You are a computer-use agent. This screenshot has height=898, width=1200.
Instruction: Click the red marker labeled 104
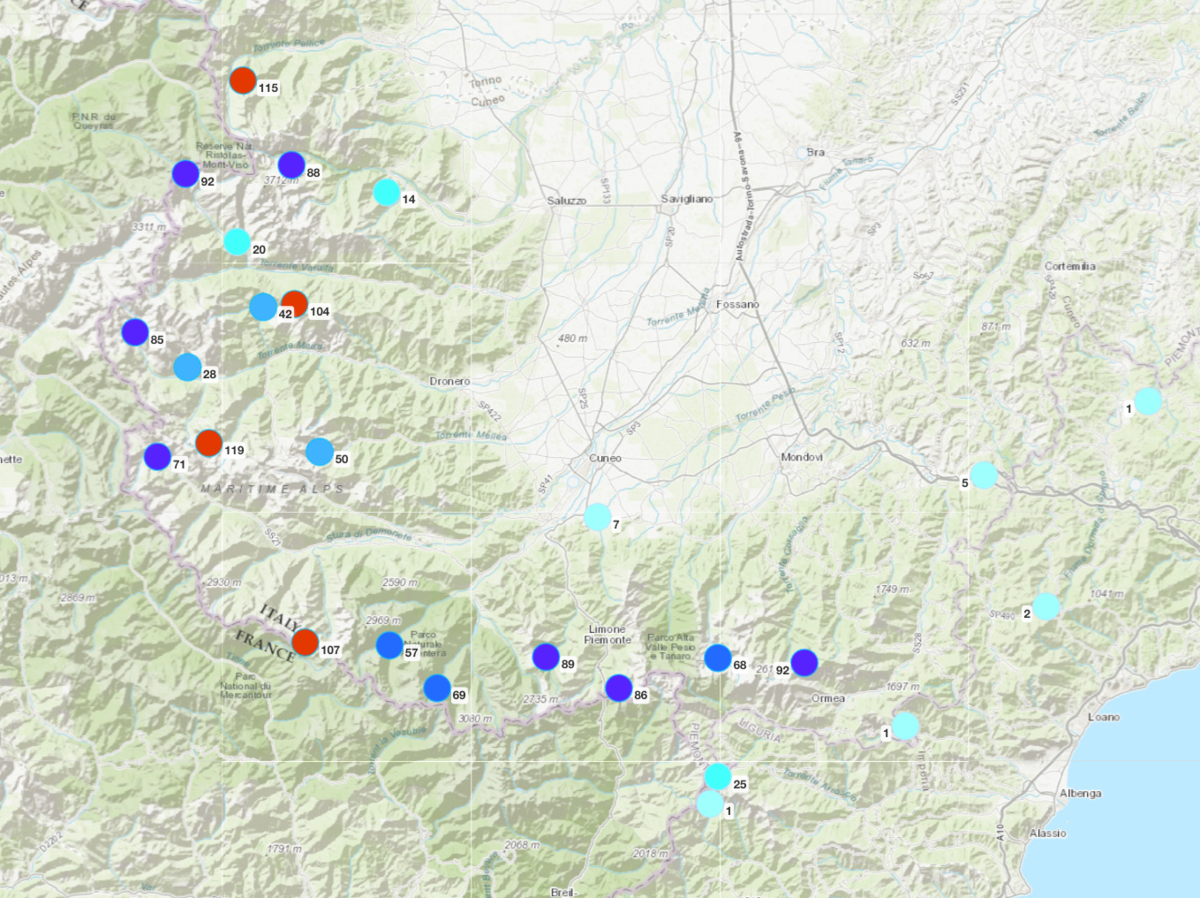click(x=295, y=304)
